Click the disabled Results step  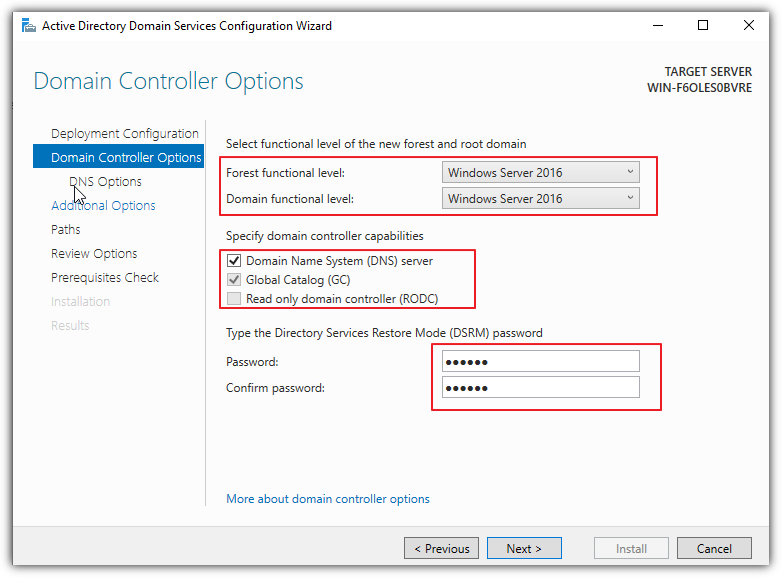(x=70, y=325)
